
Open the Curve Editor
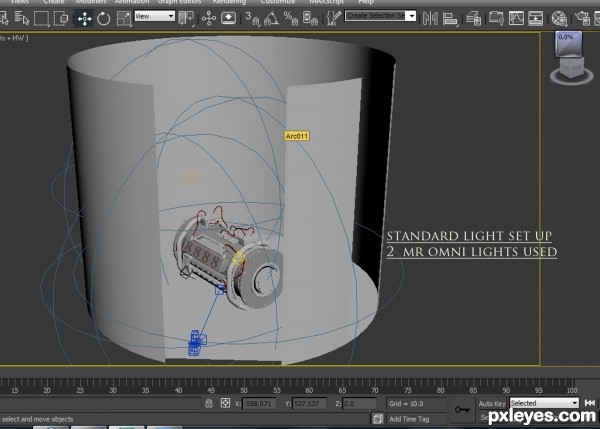(516, 18)
